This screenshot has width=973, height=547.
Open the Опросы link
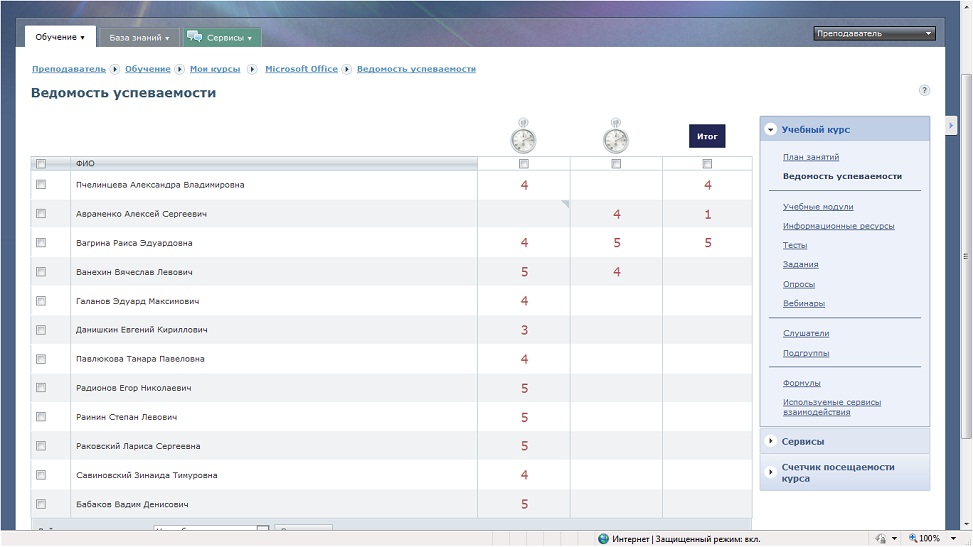pyautogui.click(x=799, y=284)
